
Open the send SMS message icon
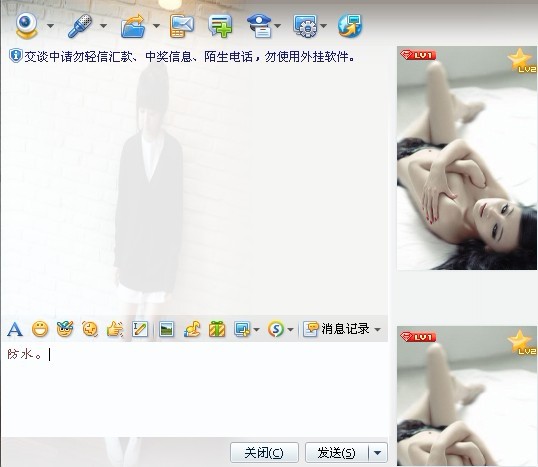(x=182, y=26)
